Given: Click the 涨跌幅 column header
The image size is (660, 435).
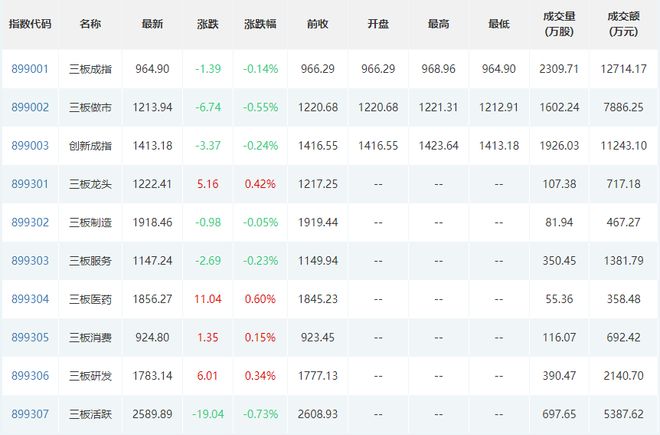Looking at the screenshot, I should click(x=260, y=24).
